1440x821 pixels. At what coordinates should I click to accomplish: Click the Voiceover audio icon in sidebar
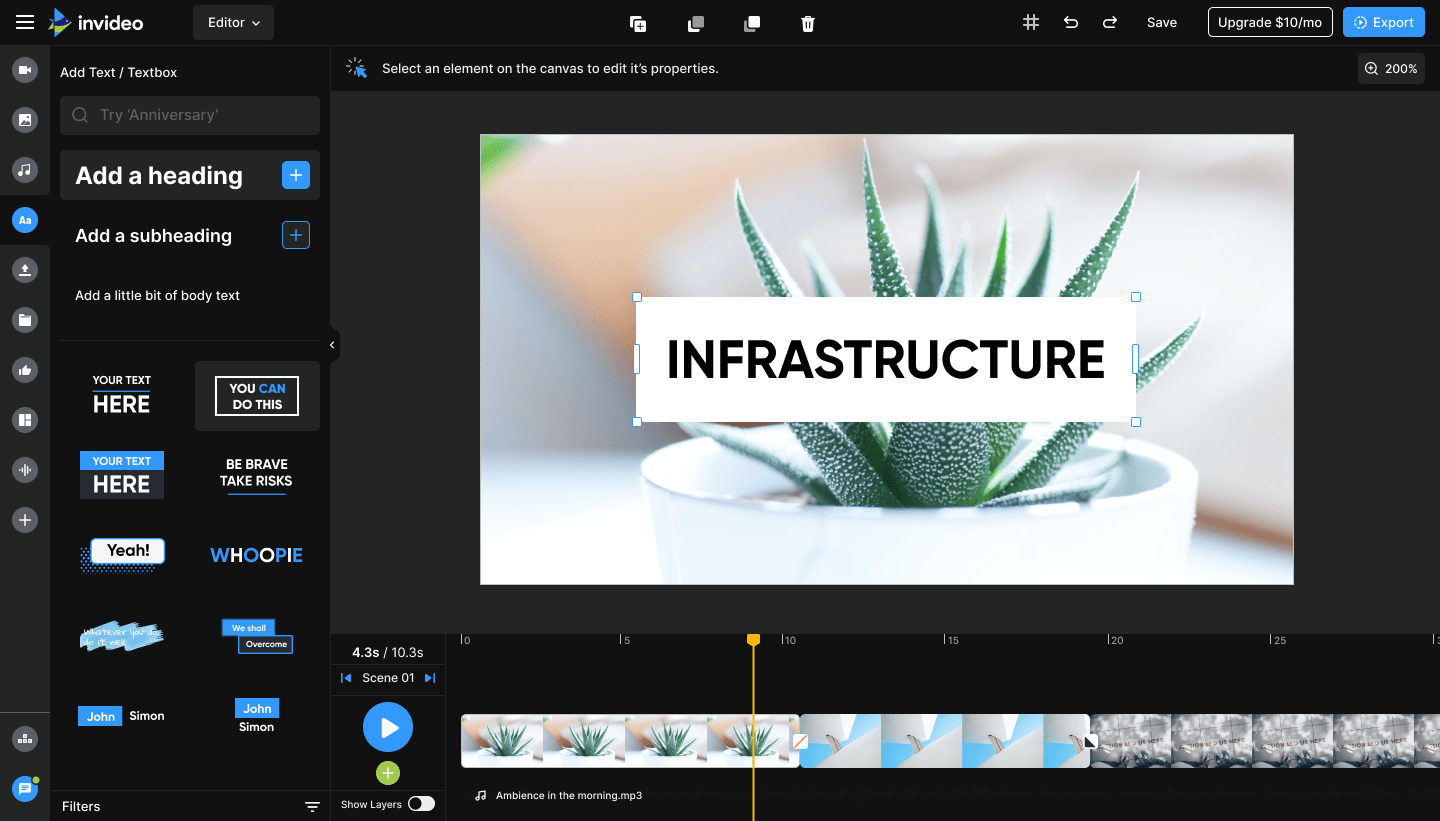click(25, 470)
